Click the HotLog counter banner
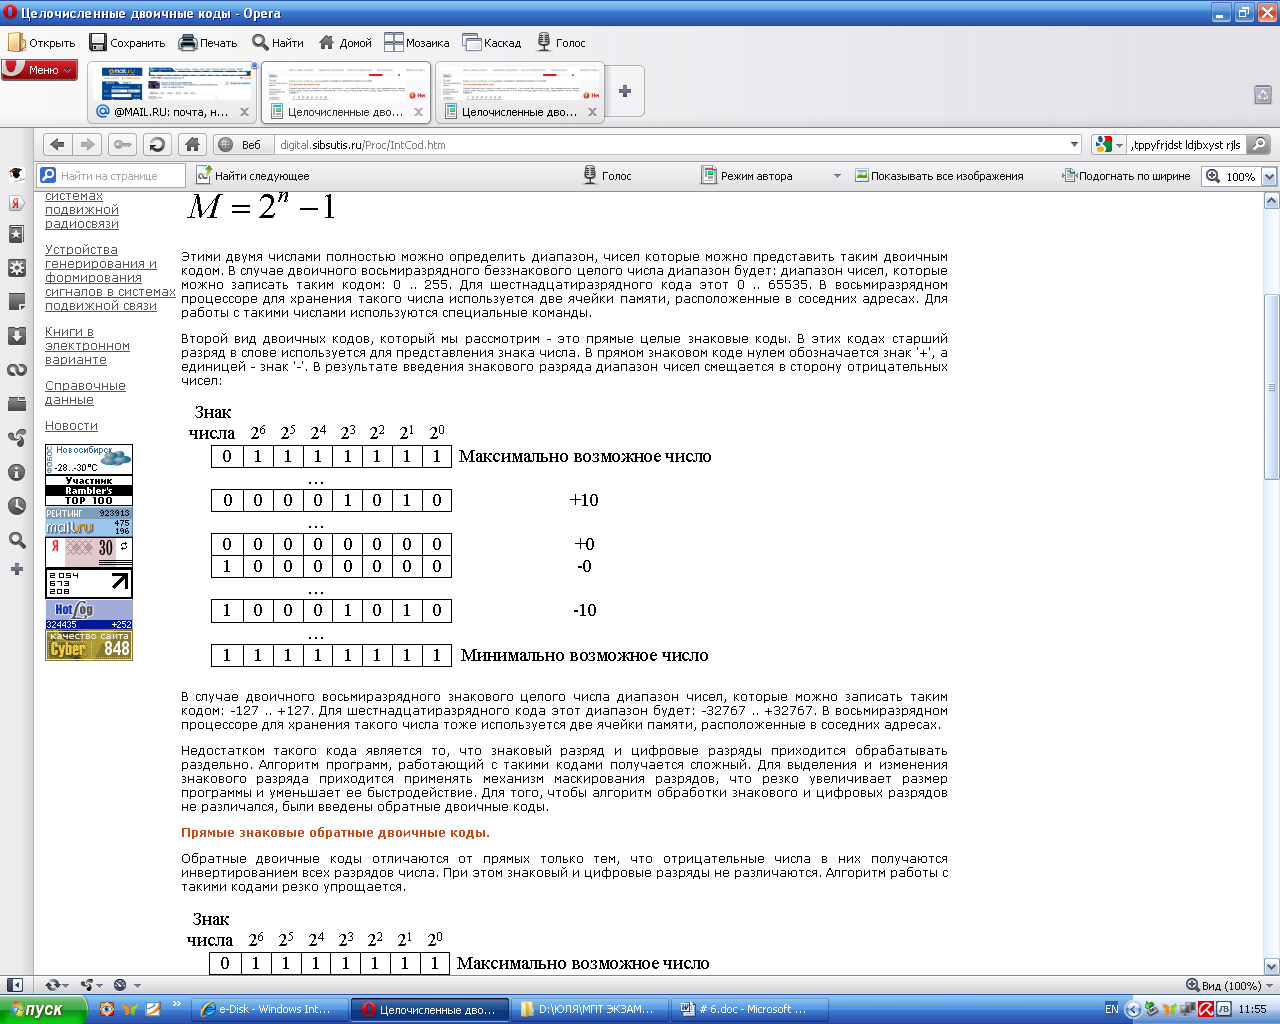 tap(89, 615)
